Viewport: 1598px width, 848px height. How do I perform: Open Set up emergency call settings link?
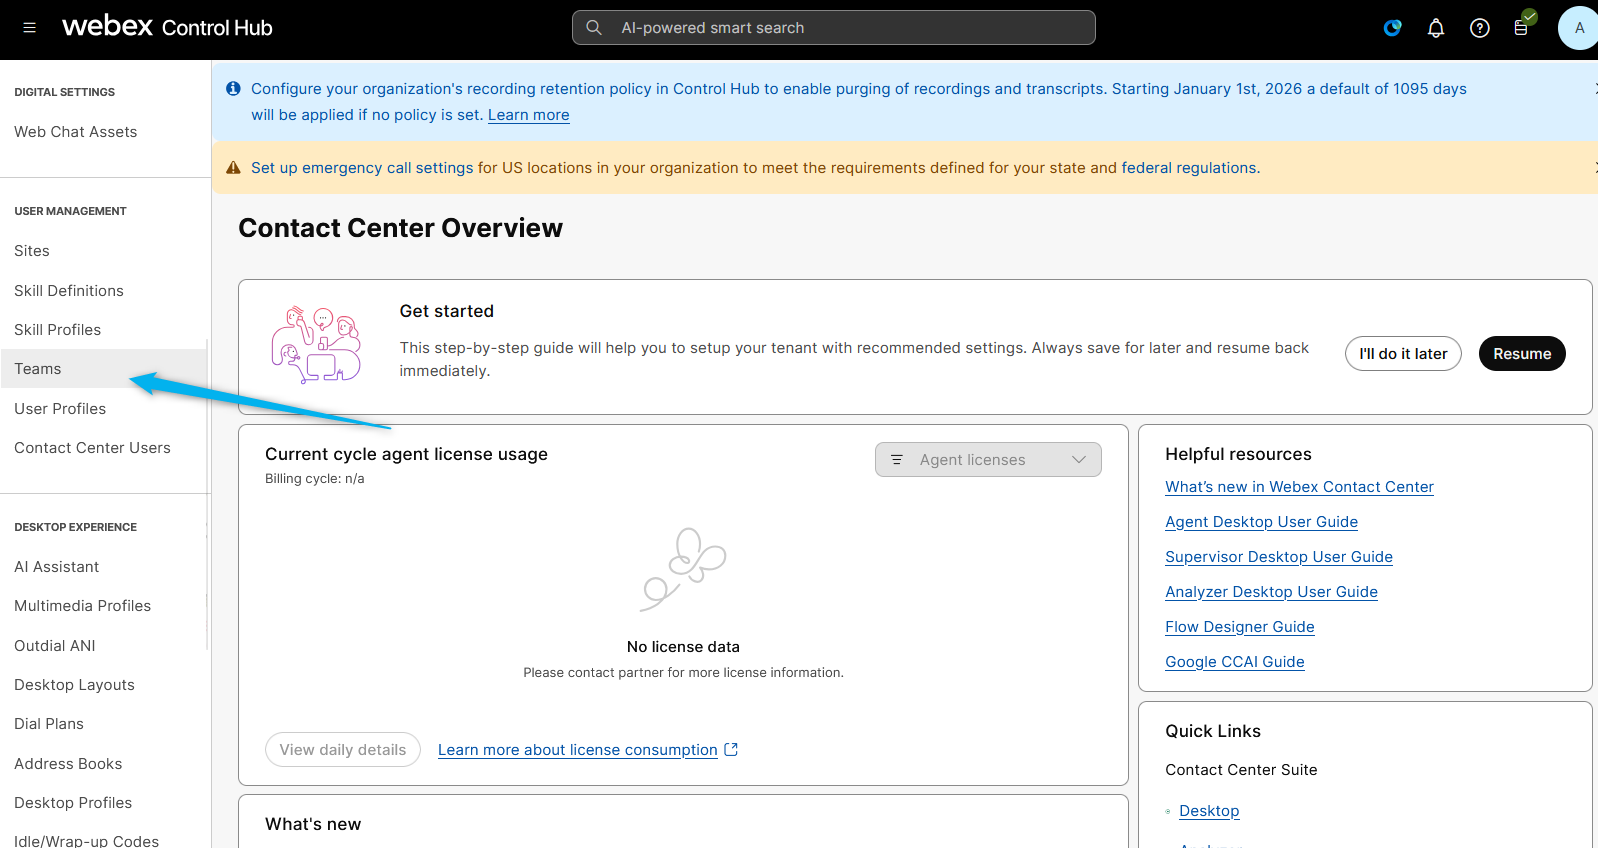[x=361, y=168]
